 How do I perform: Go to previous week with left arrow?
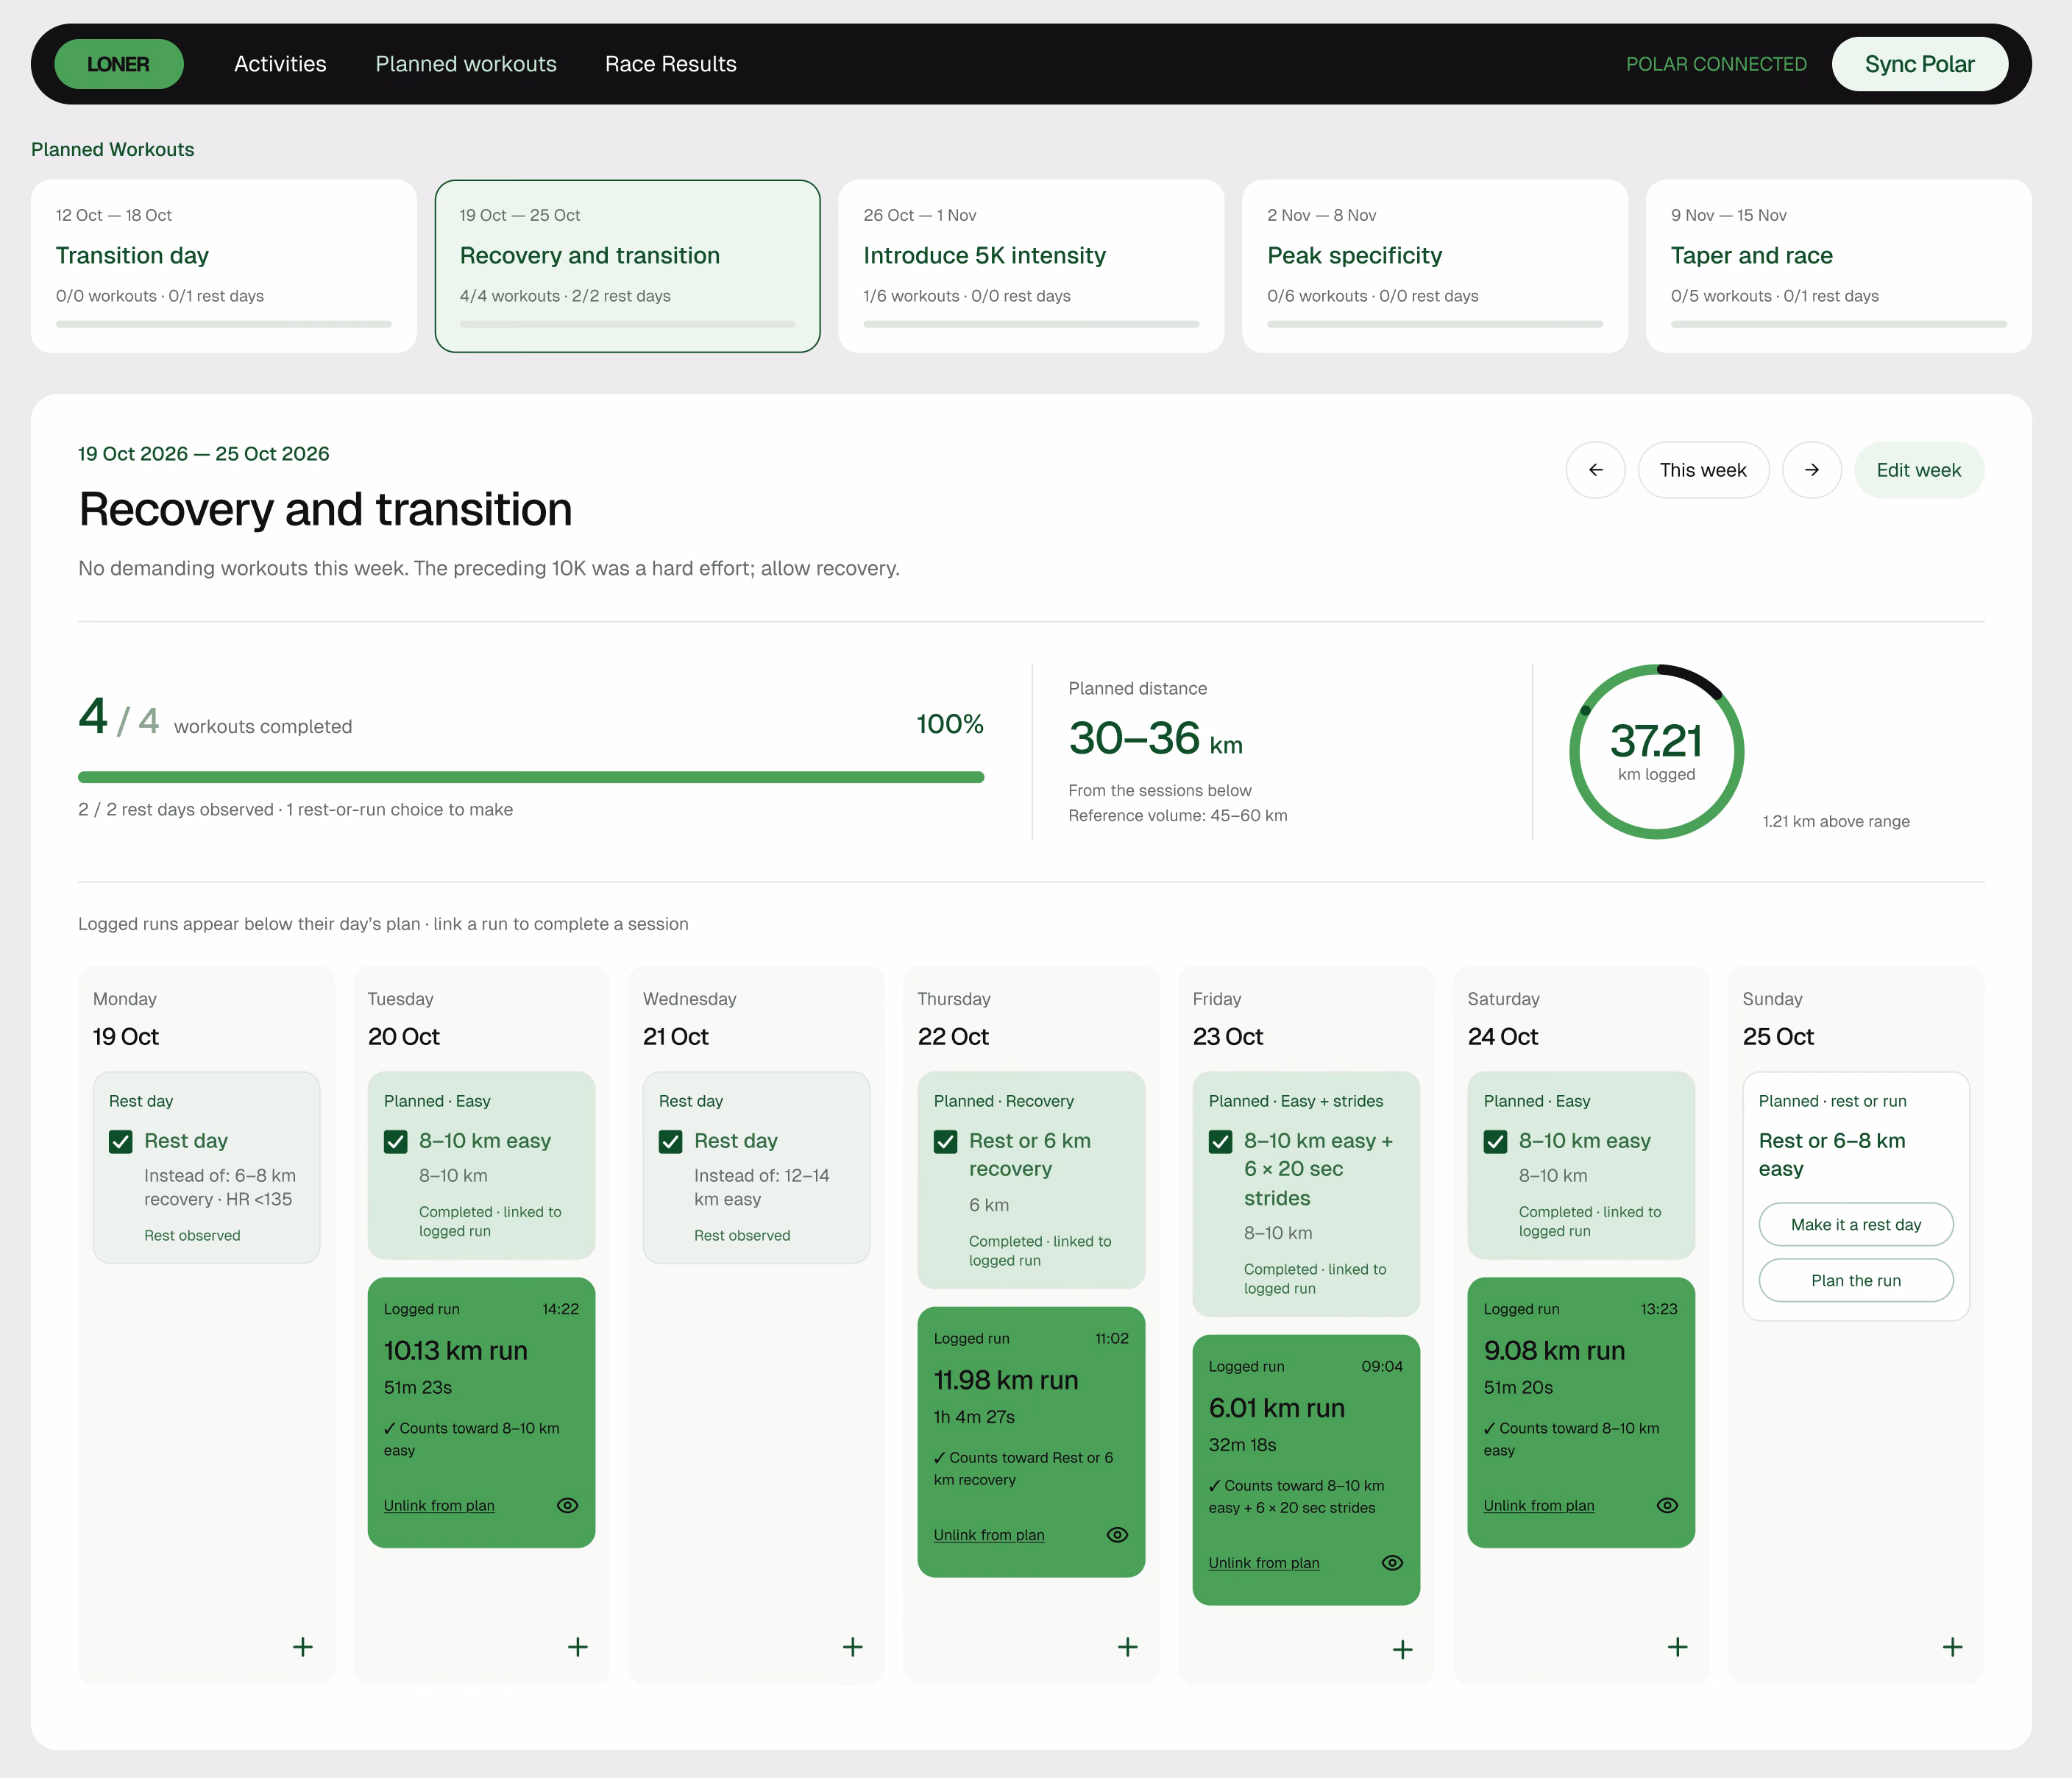[x=1595, y=470]
